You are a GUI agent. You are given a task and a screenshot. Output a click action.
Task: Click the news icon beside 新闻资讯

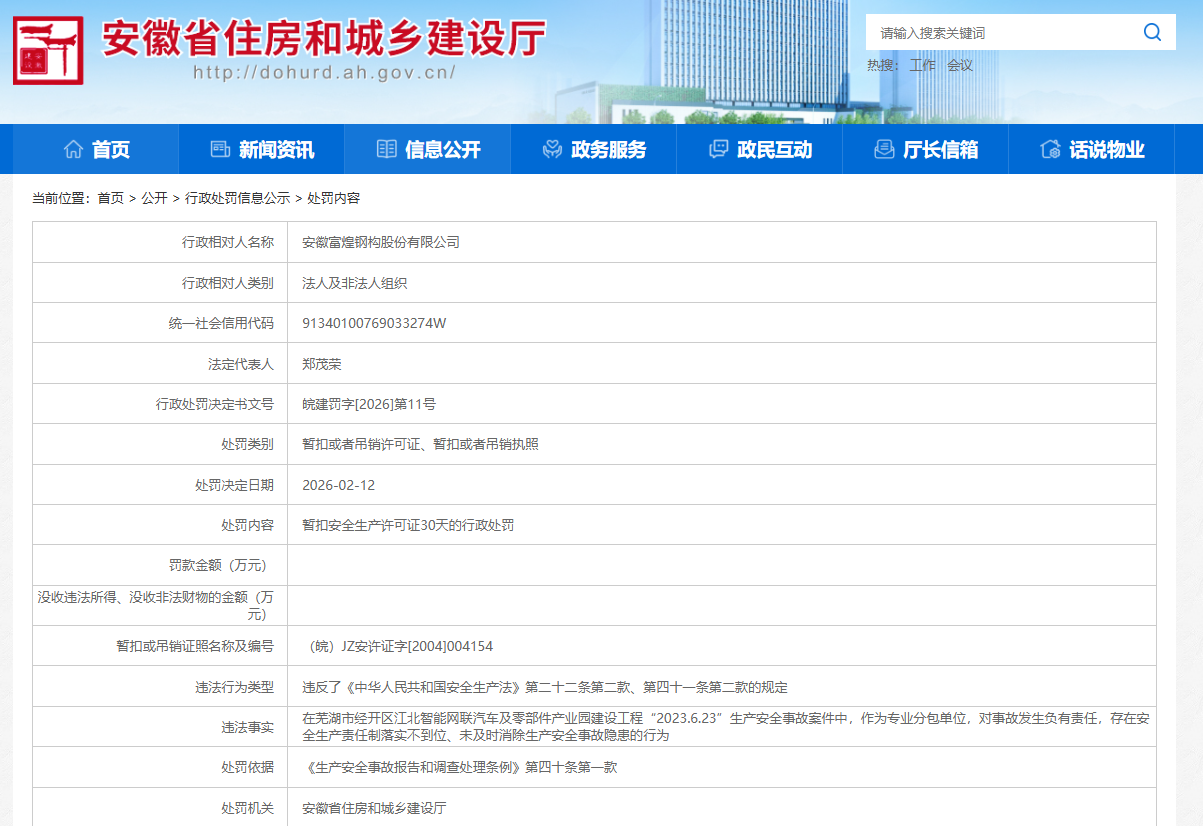pyautogui.click(x=220, y=150)
